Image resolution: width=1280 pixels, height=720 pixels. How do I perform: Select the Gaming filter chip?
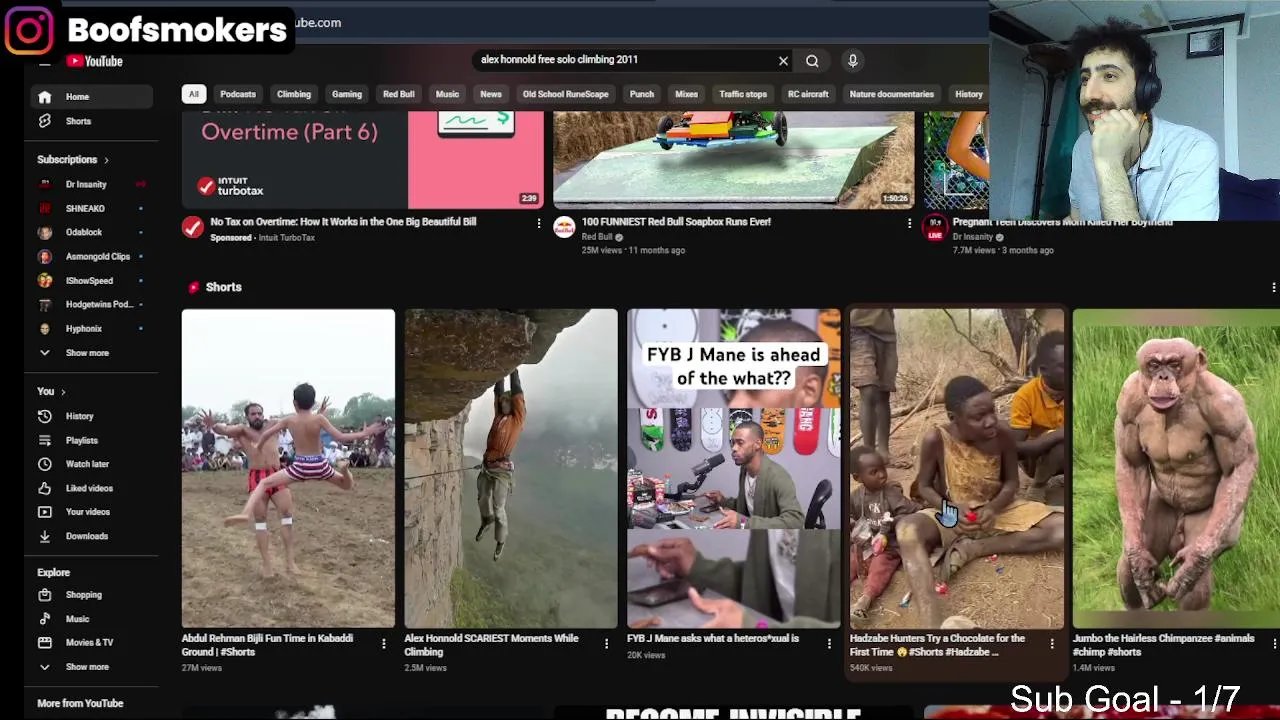coord(347,94)
